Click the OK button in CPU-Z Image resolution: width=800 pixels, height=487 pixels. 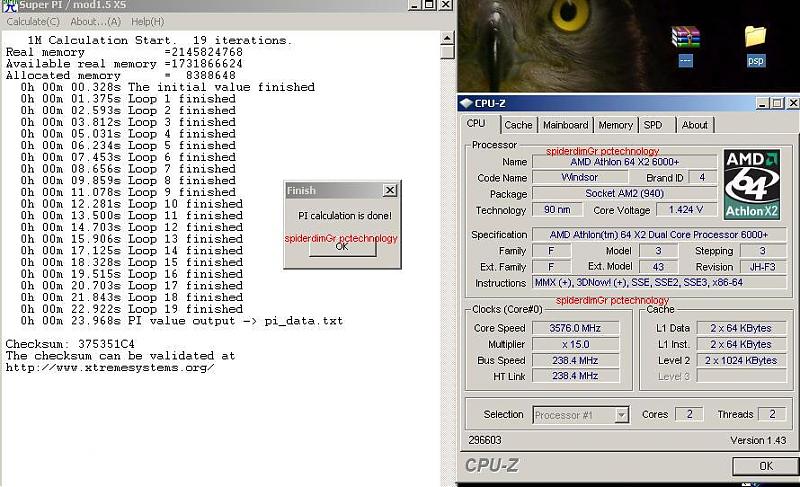click(765, 466)
